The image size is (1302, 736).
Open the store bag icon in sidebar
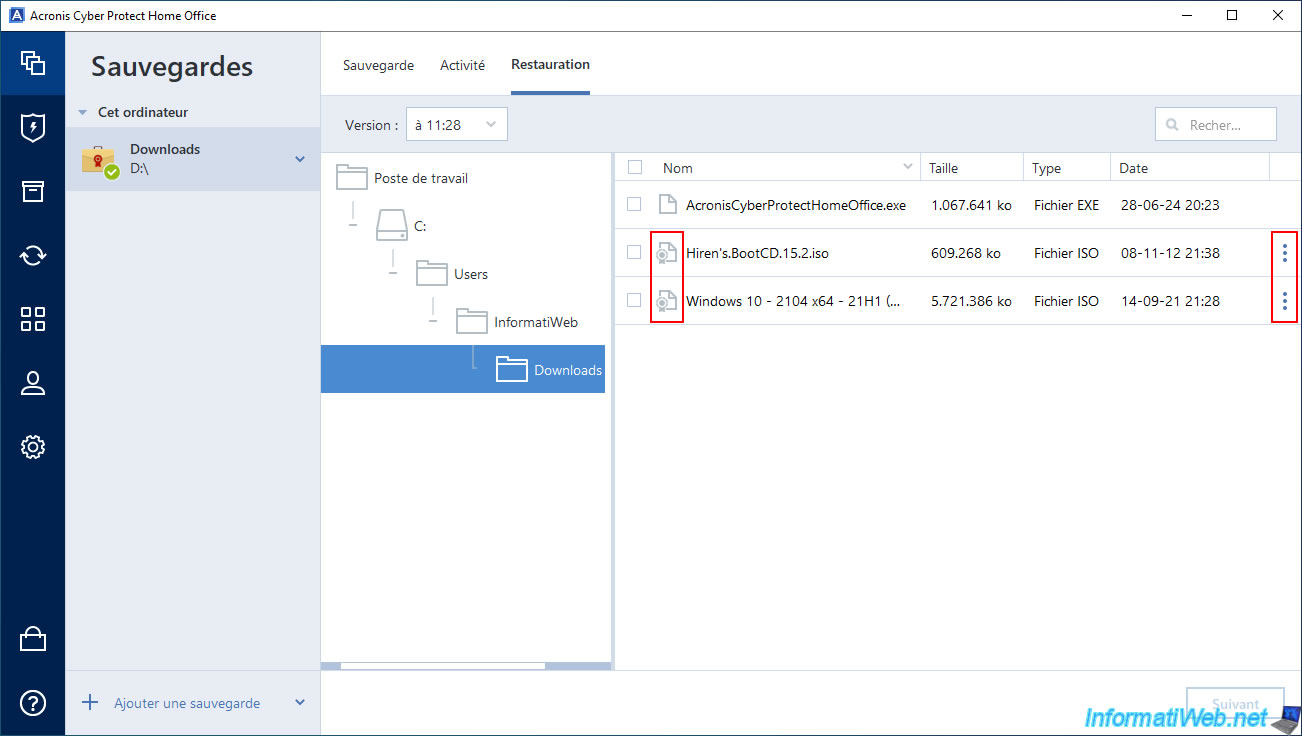pos(33,639)
